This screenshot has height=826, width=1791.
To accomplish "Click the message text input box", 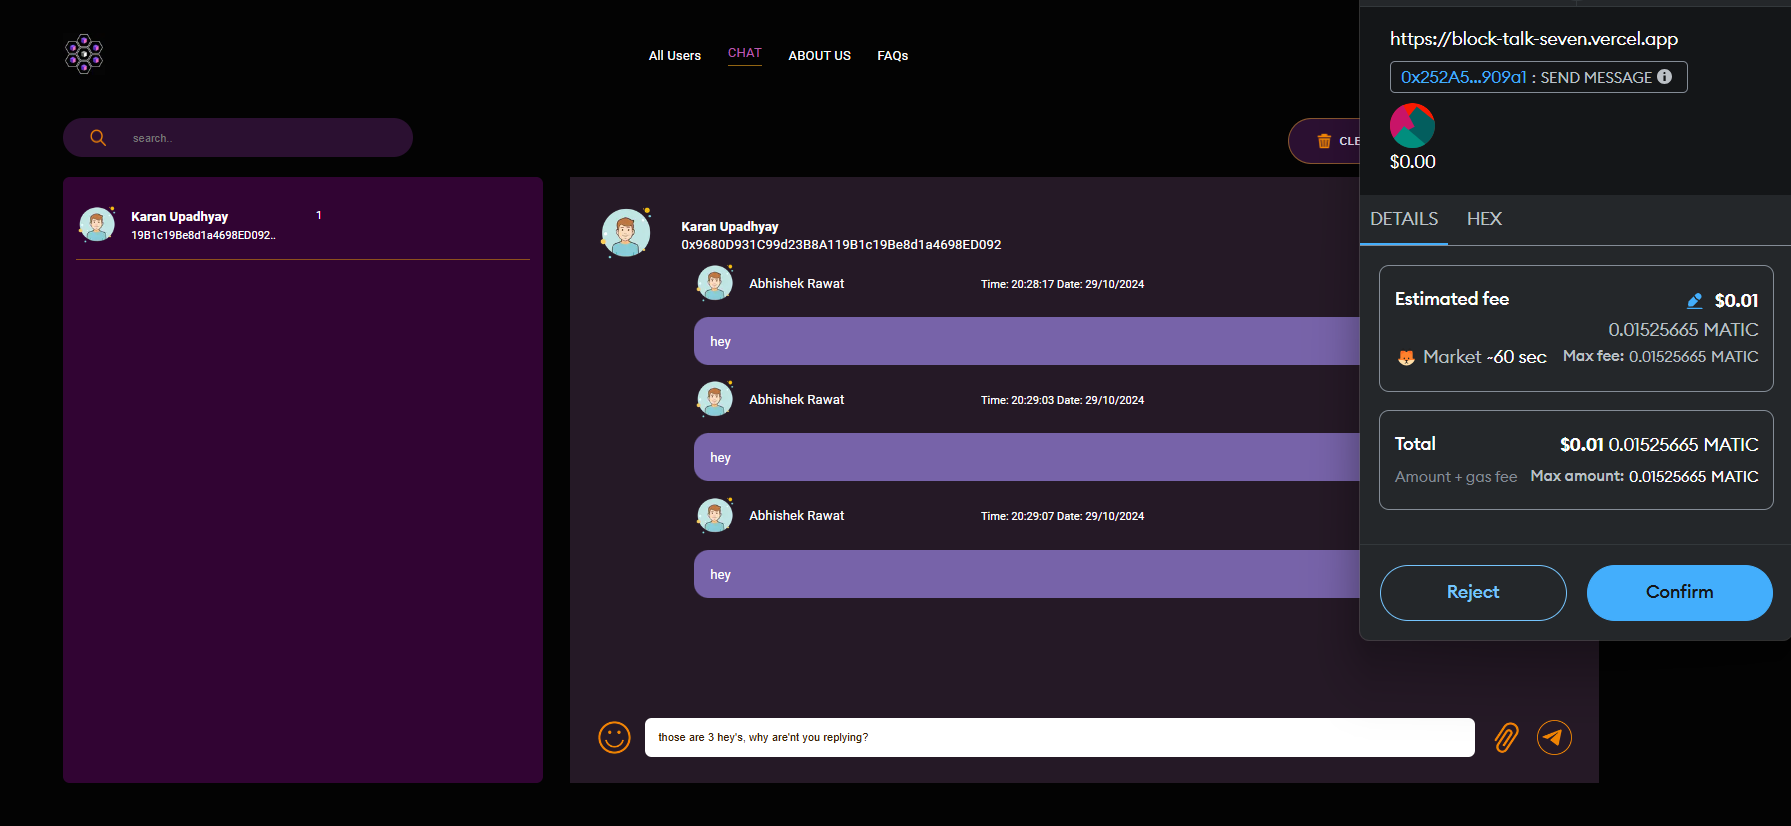I will [x=1060, y=738].
